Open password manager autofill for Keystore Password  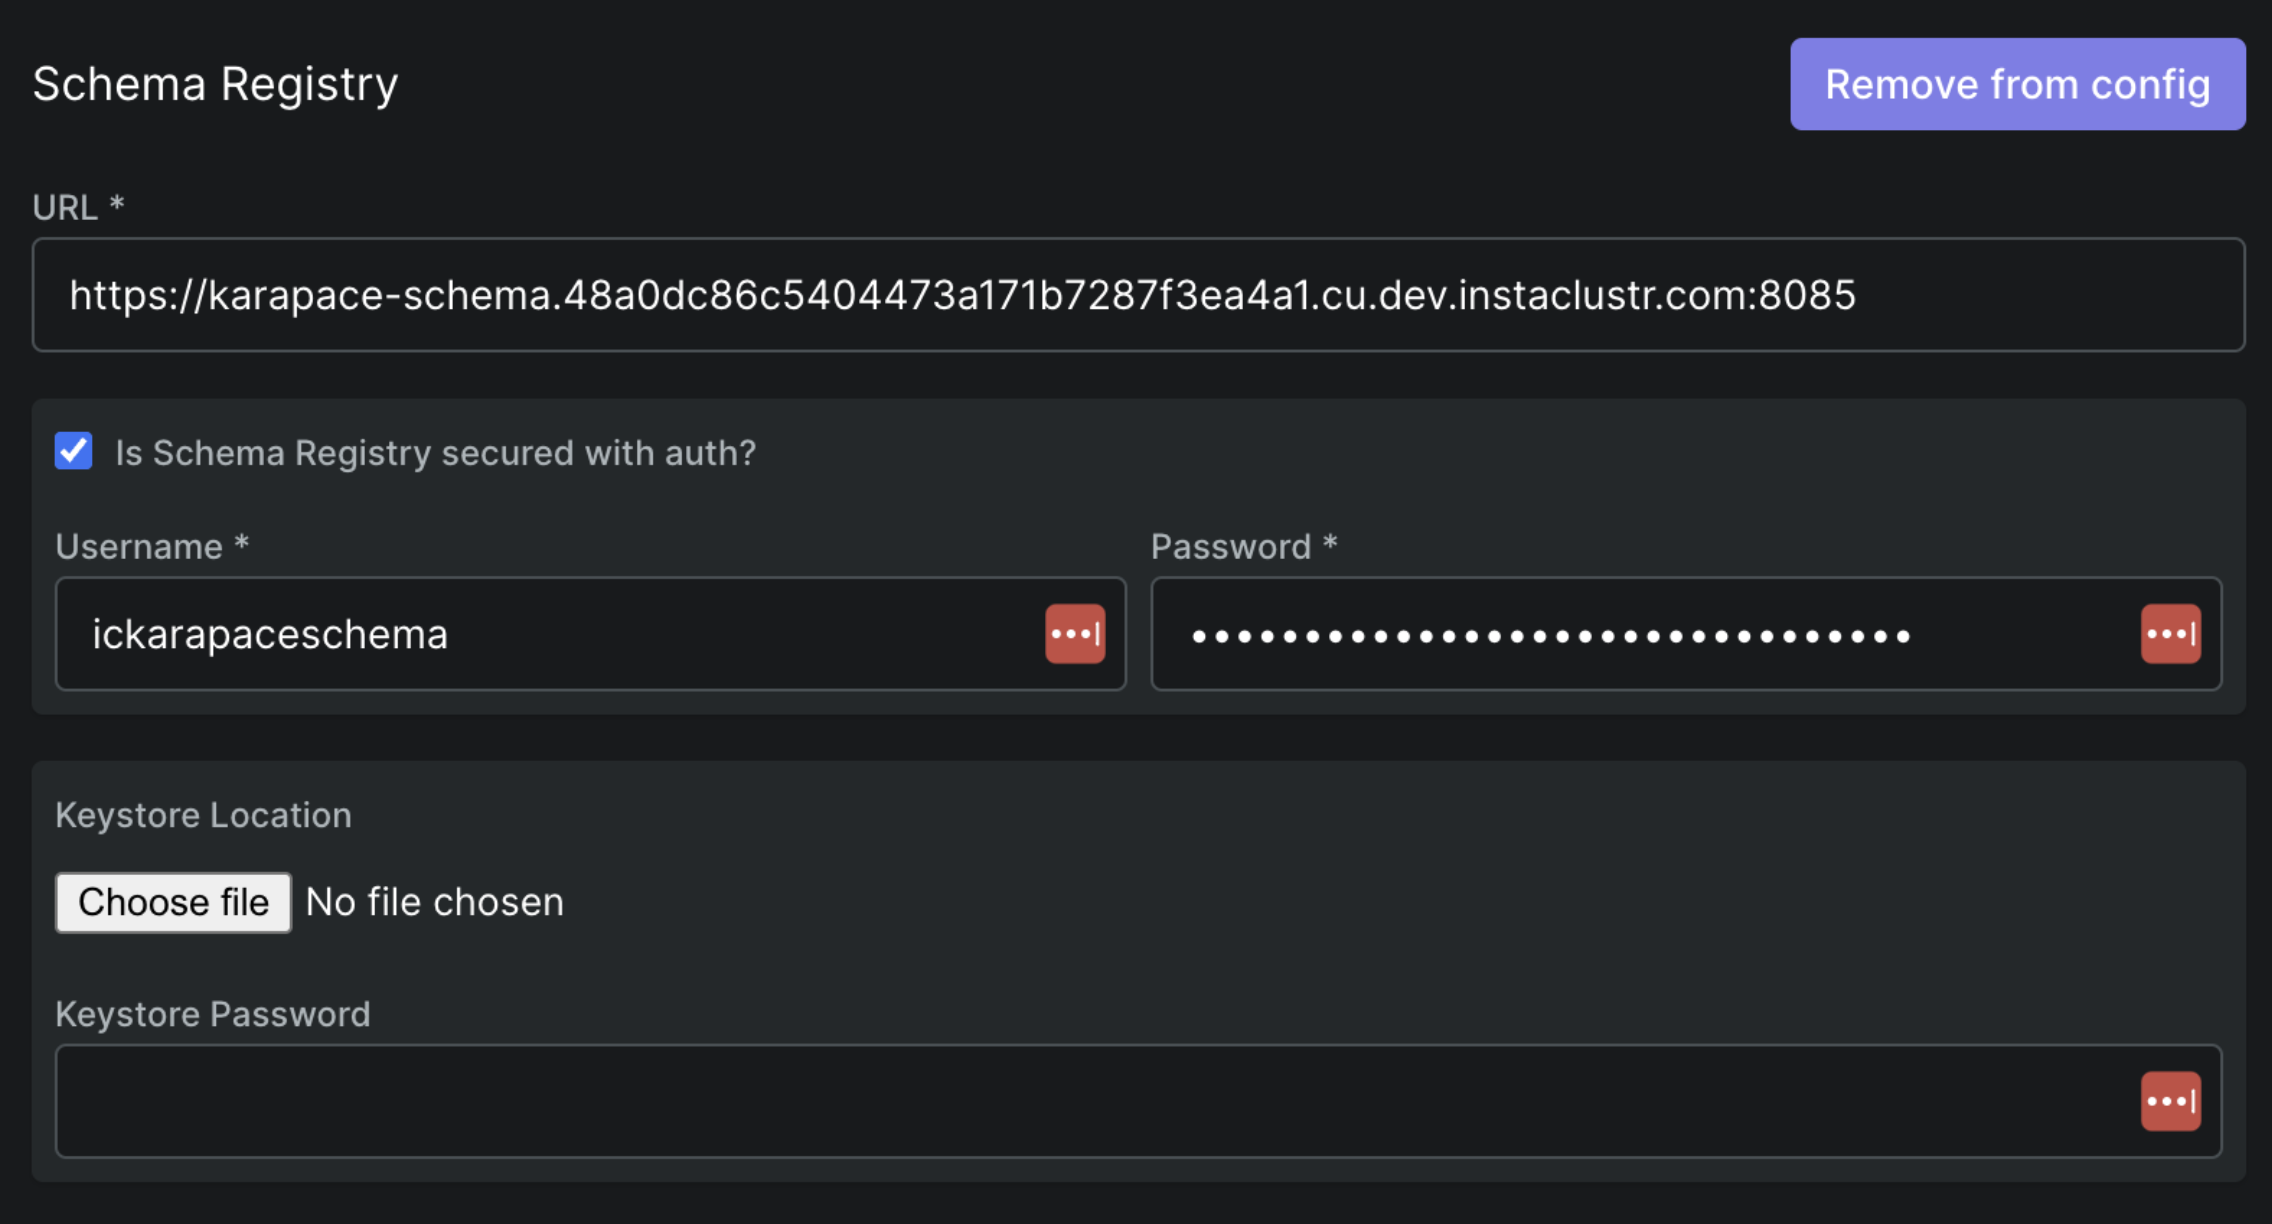pos(2169,1101)
